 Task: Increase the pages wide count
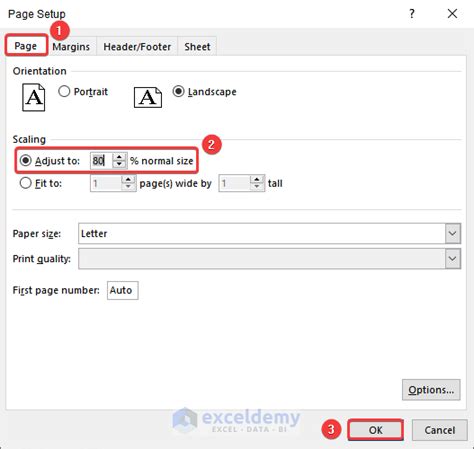[128, 179]
